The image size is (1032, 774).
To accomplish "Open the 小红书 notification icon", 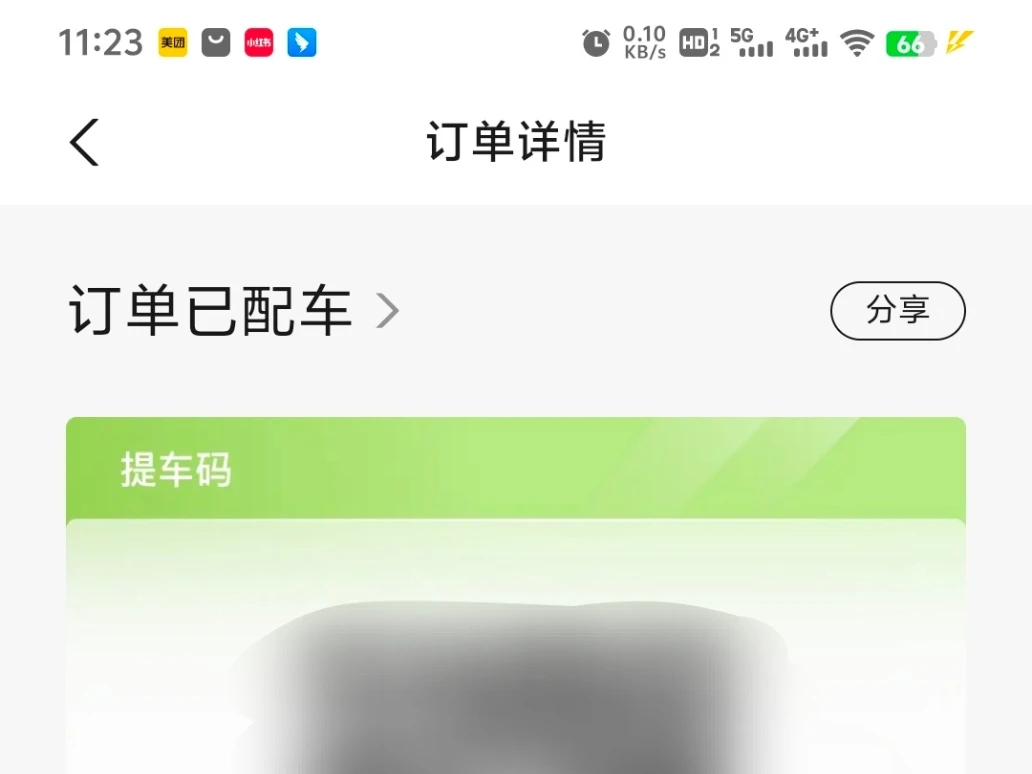I will 259,43.
